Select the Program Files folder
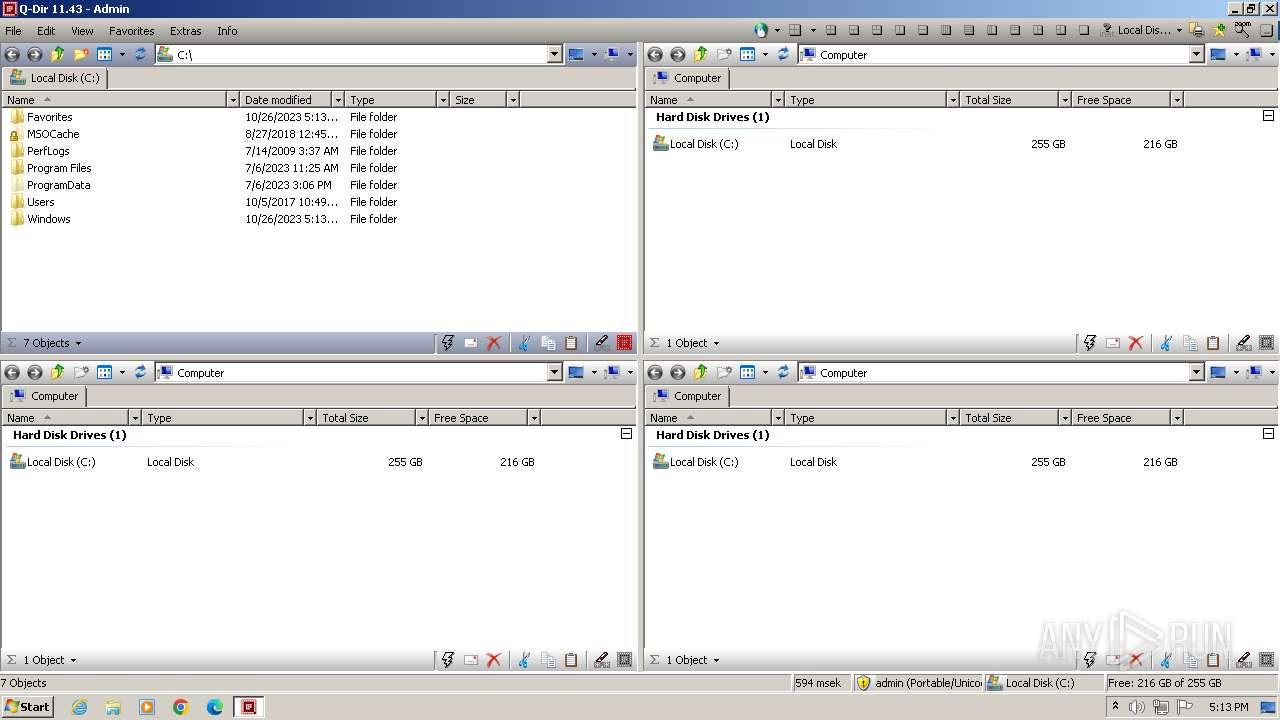Viewport: 1280px width, 720px height. pos(59,168)
